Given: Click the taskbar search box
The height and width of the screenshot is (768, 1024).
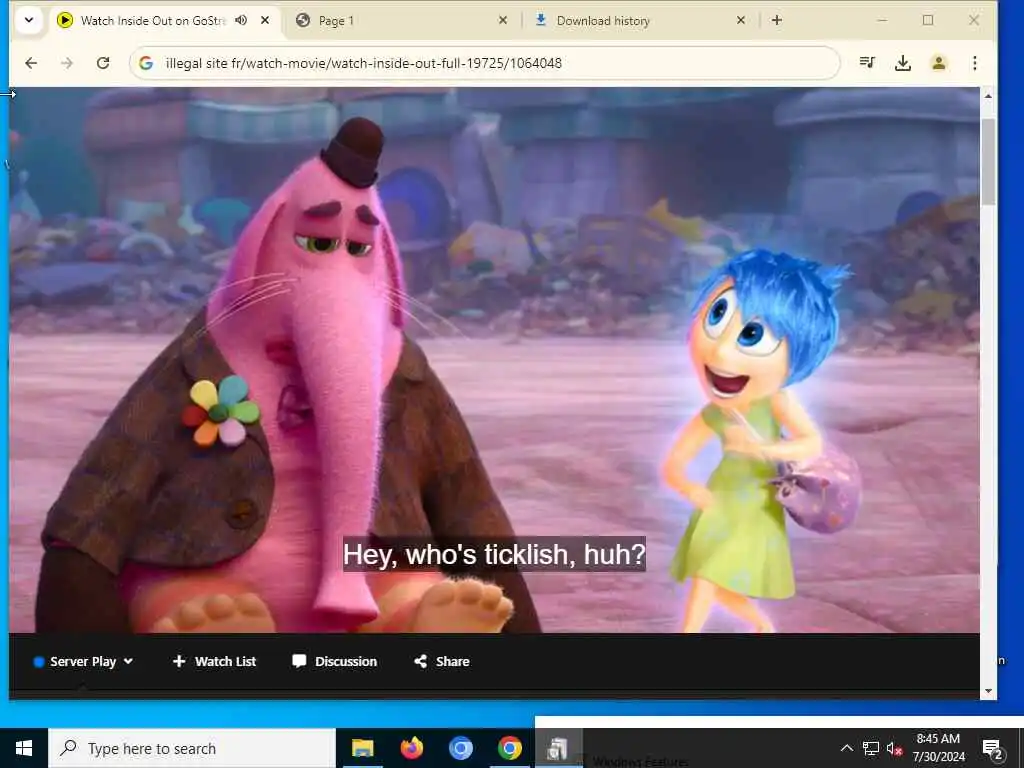Looking at the screenshot, I should click(191, 748).
